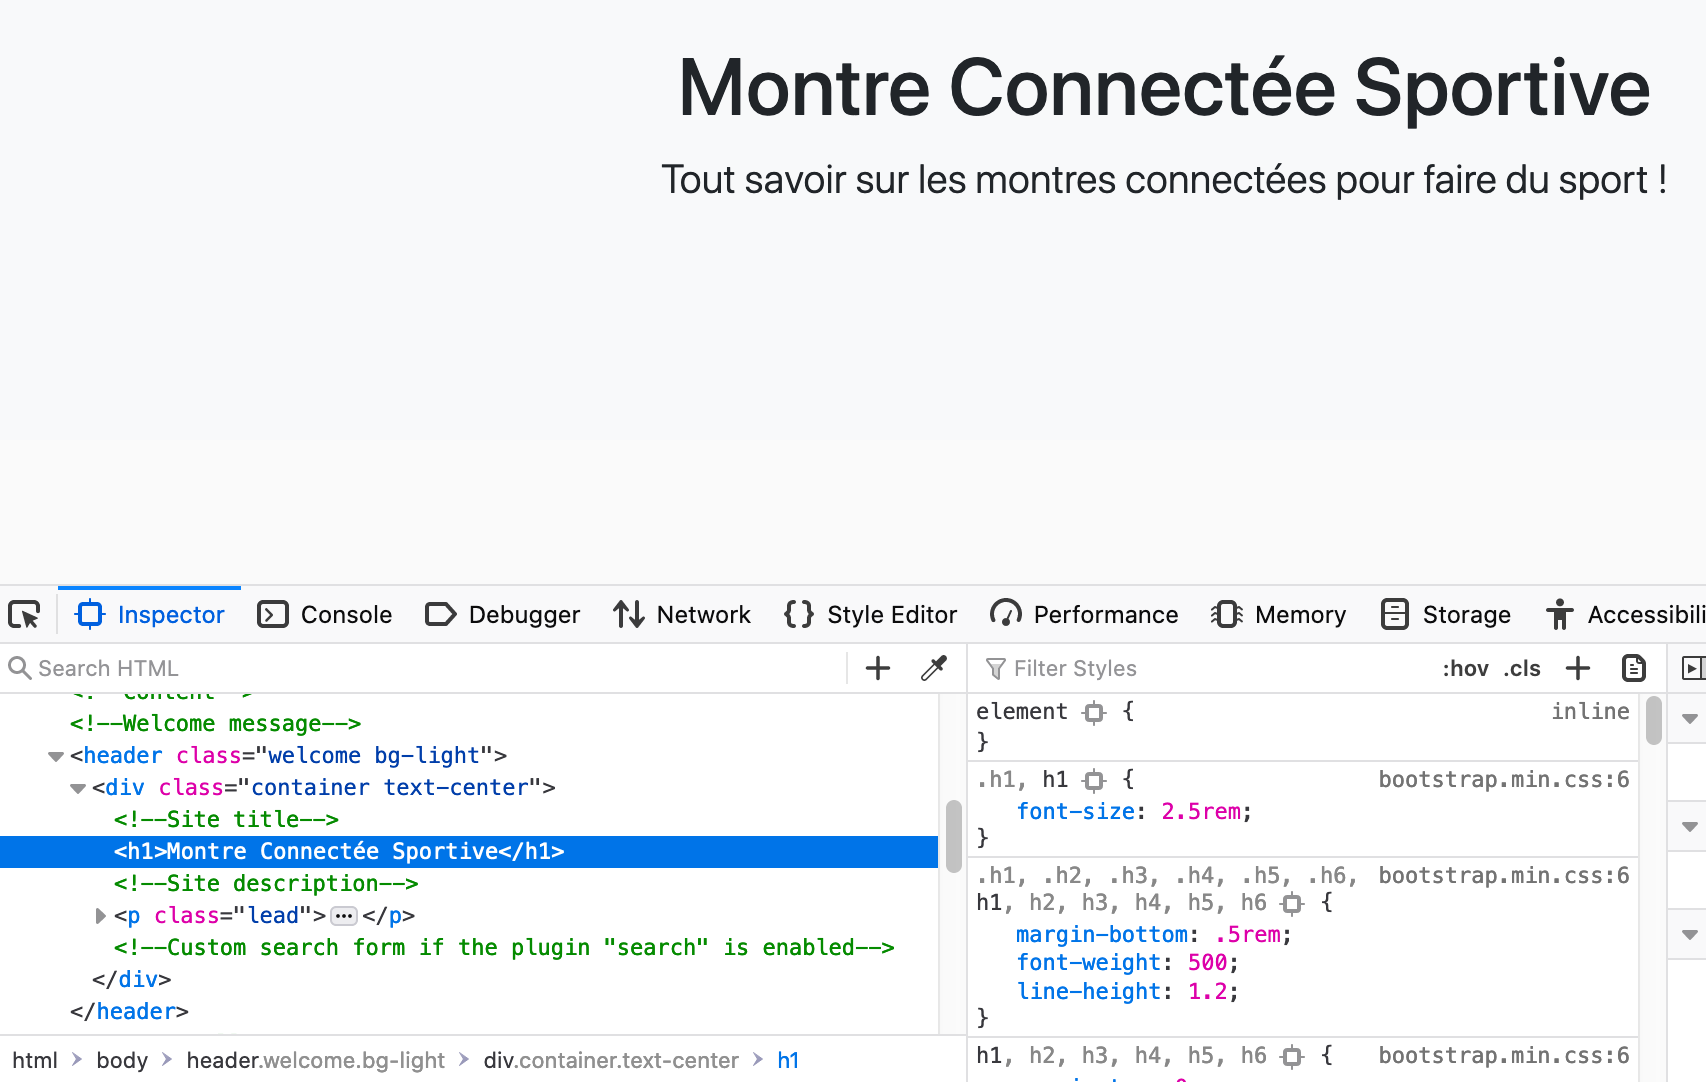Highlight elements matching element inline rule
This screenshot has height=1082, width=1706.
[x=1094, y=712]
